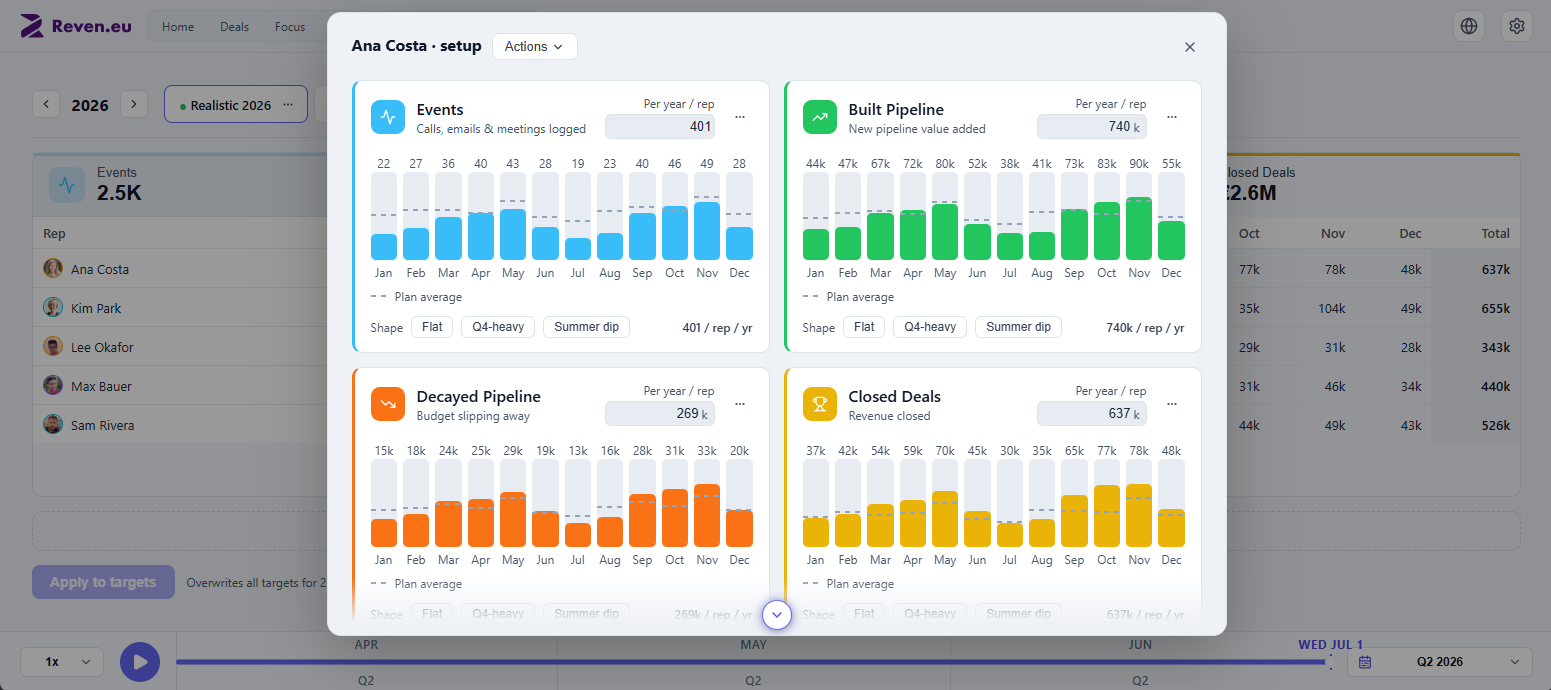The width and height of the screenshot is (1551, 690).
Task: Go to previous year arrow
Action: tap(46, 104)
